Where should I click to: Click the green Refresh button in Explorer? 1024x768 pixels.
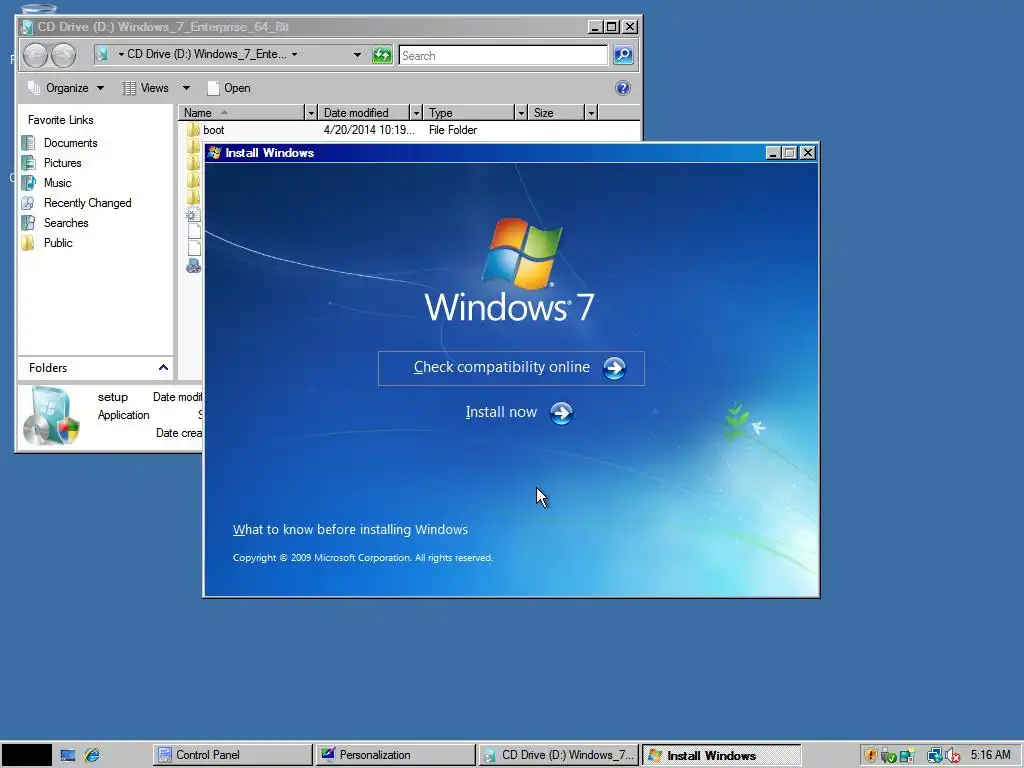pos(382,55)
